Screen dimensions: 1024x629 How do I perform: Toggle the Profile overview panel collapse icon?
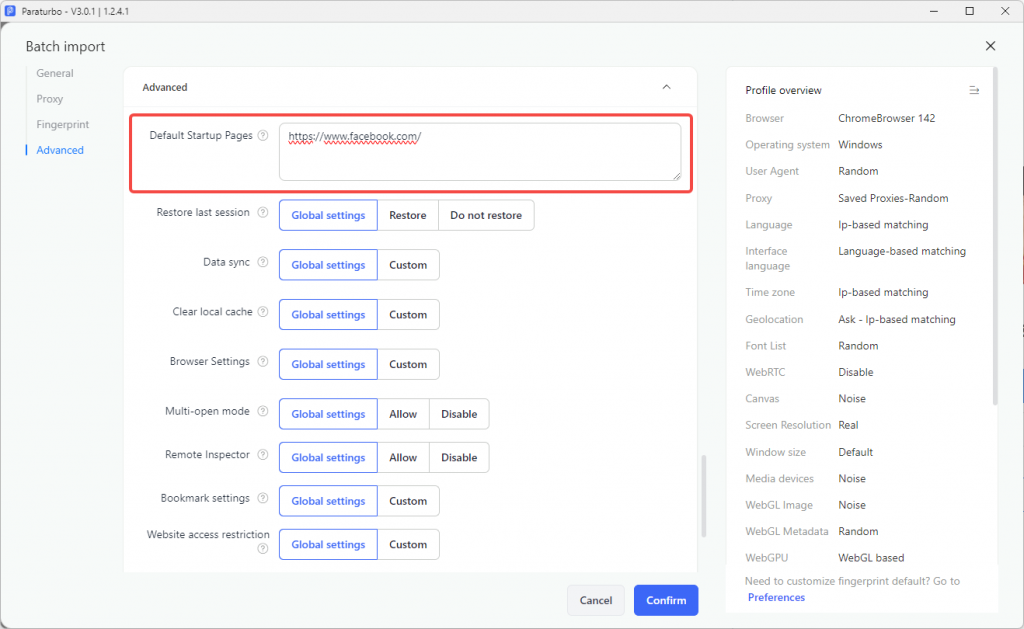974,90
